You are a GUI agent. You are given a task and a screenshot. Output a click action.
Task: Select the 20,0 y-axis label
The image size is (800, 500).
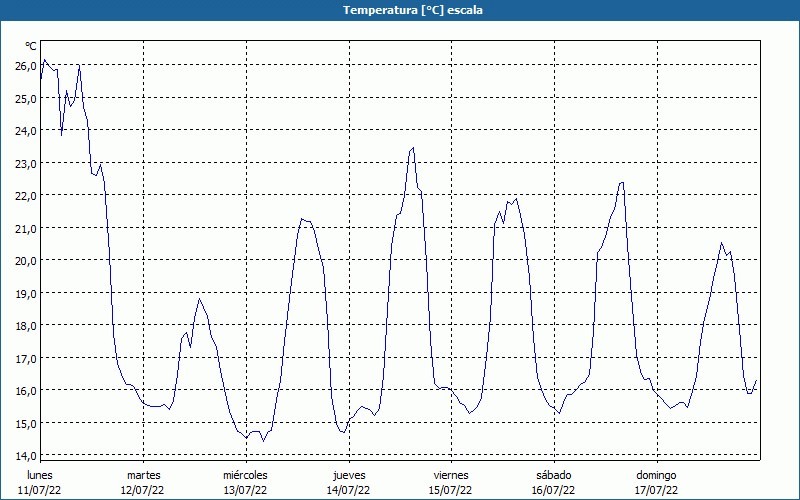coord(26,261)
